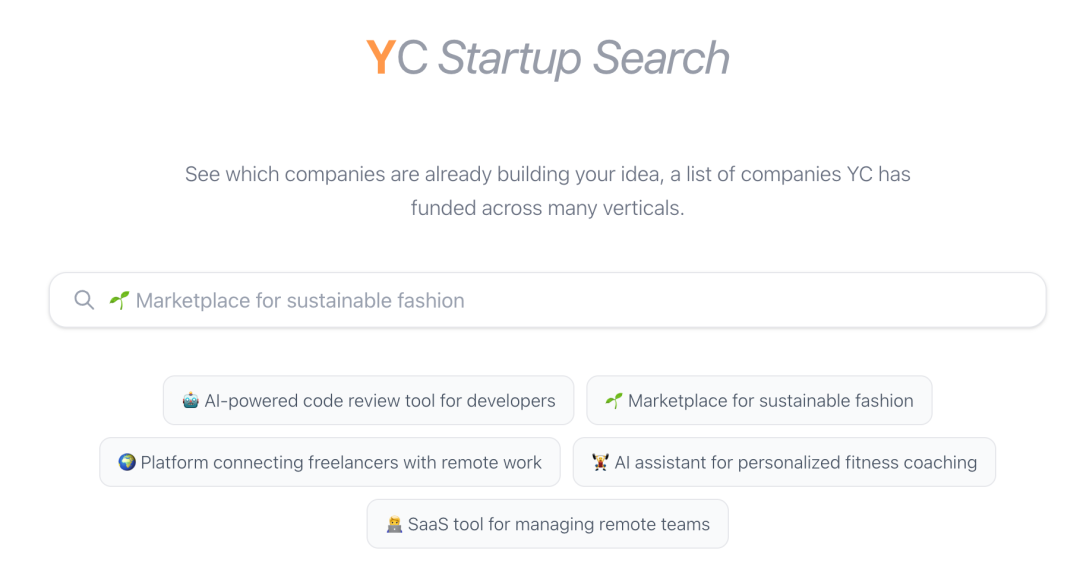Click the robot icon on the code review suggestion
Screen dimensions: 1080x576
click(x=193, y=400)
